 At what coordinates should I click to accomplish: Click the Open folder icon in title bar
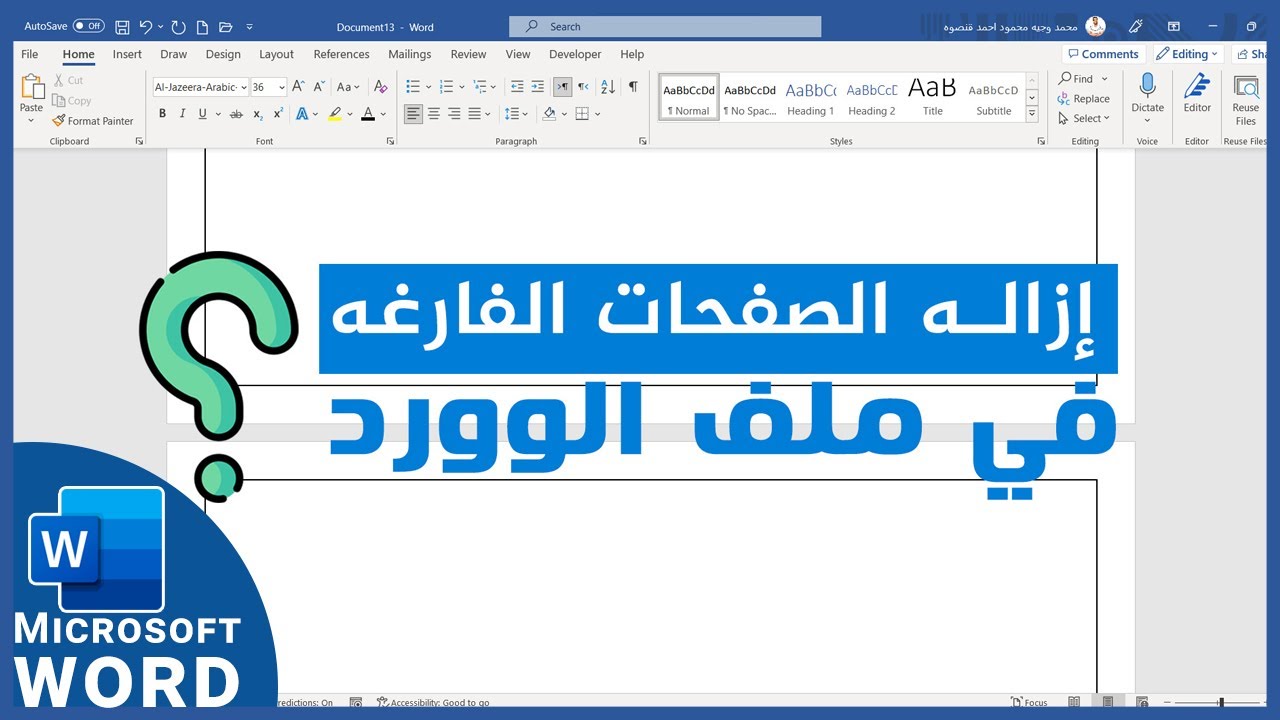click(x=225, y=27)
